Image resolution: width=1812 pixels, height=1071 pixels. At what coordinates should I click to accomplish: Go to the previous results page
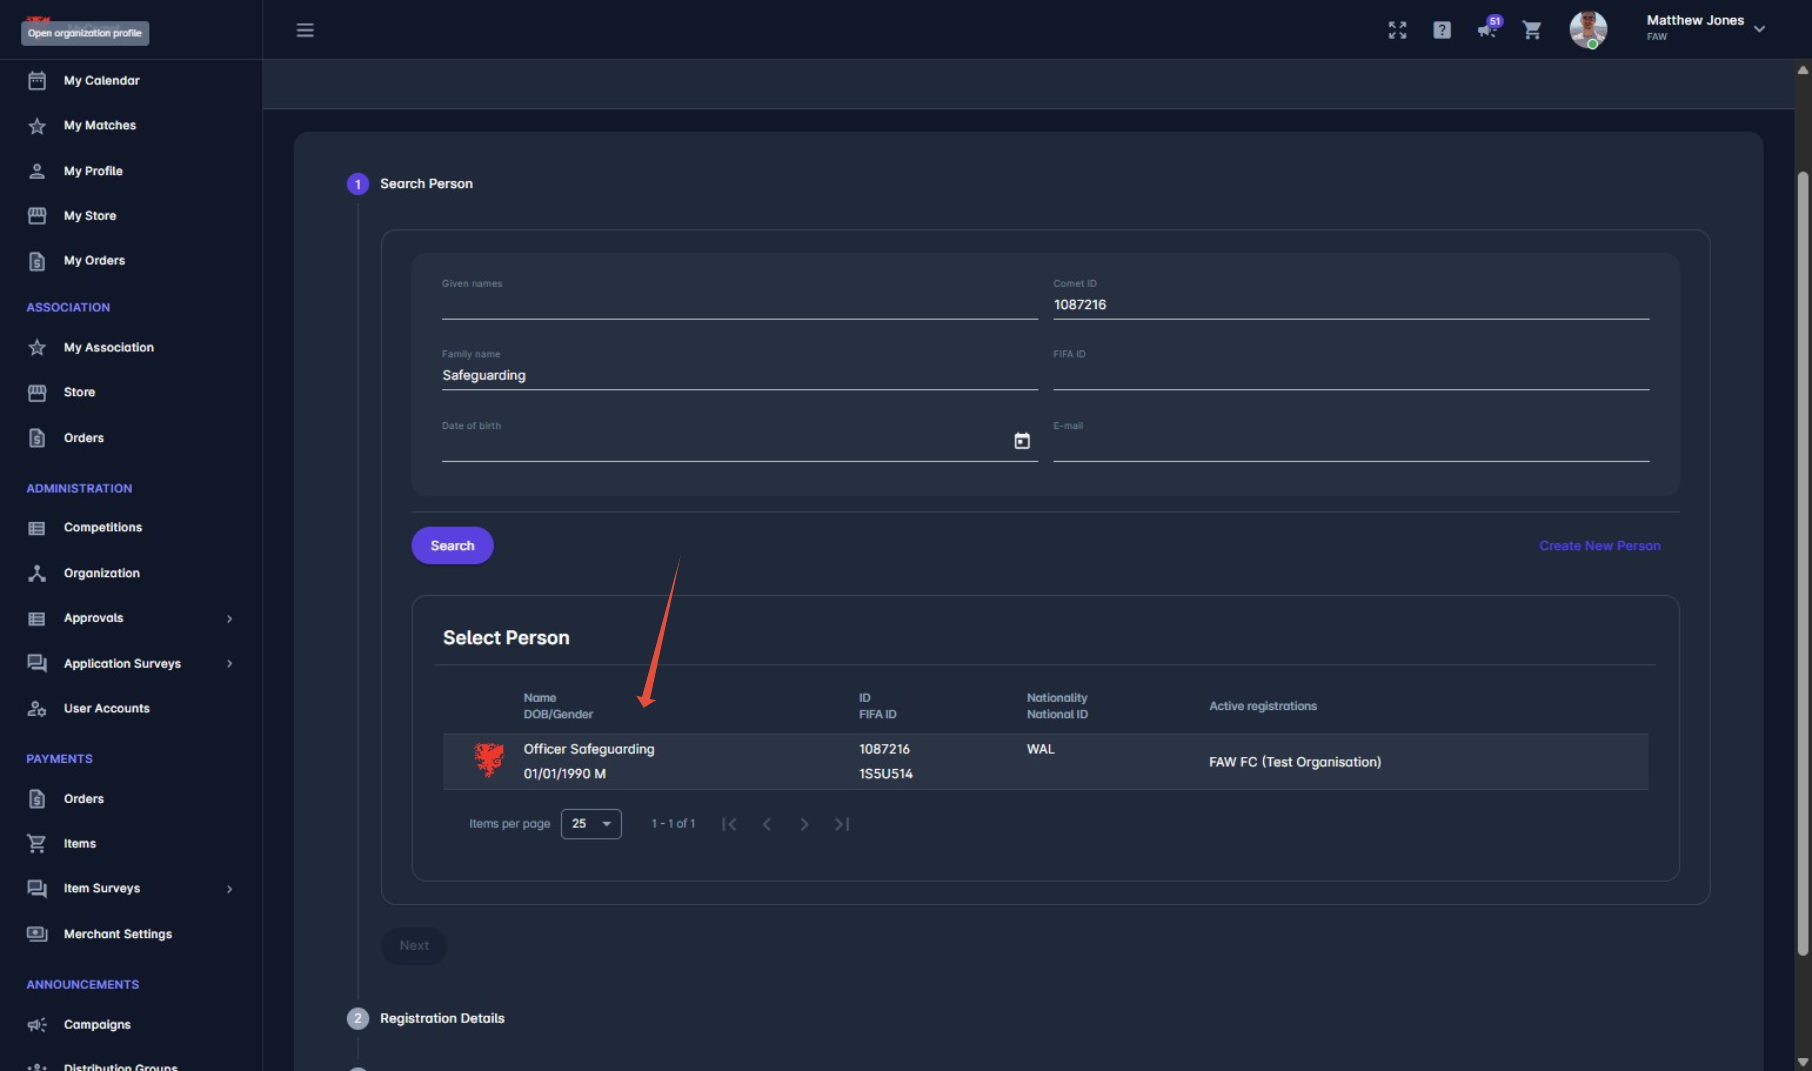point(766,824)
